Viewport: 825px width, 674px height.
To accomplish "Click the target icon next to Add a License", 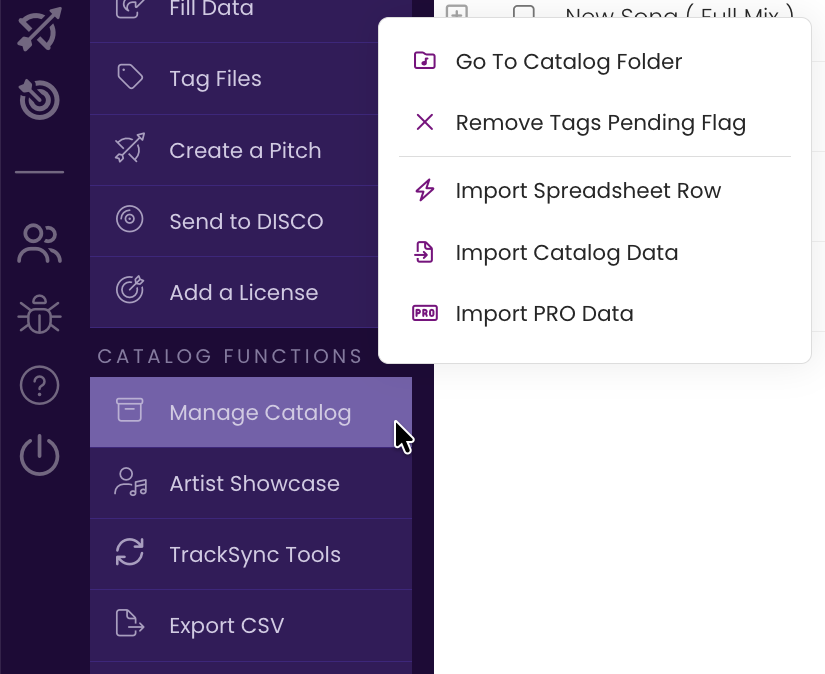I will 130,289.
